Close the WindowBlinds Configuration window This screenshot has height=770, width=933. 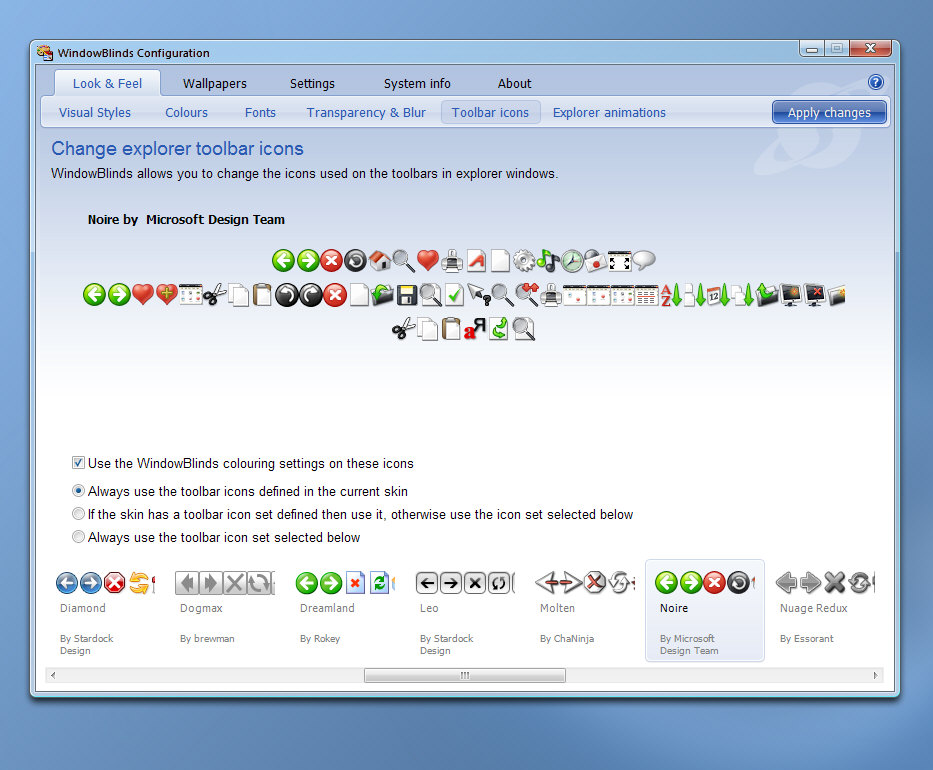(x=870, y=49)
